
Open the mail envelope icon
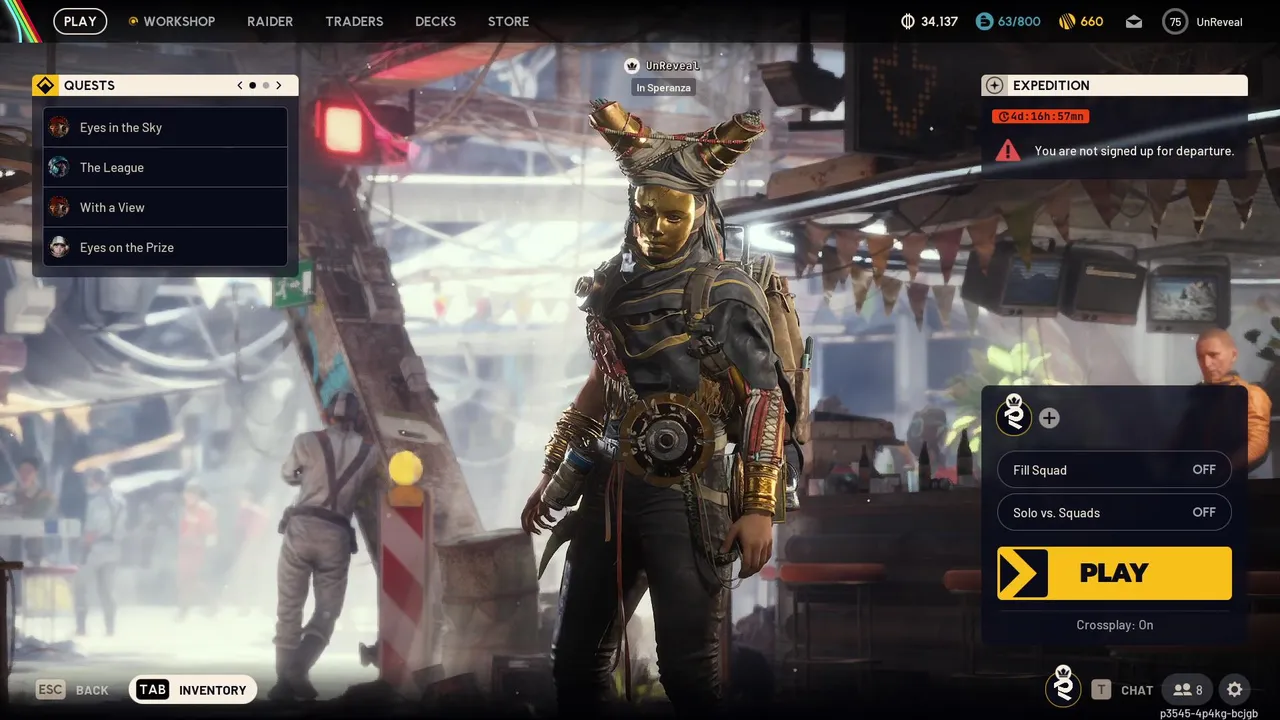[1134, 21]
